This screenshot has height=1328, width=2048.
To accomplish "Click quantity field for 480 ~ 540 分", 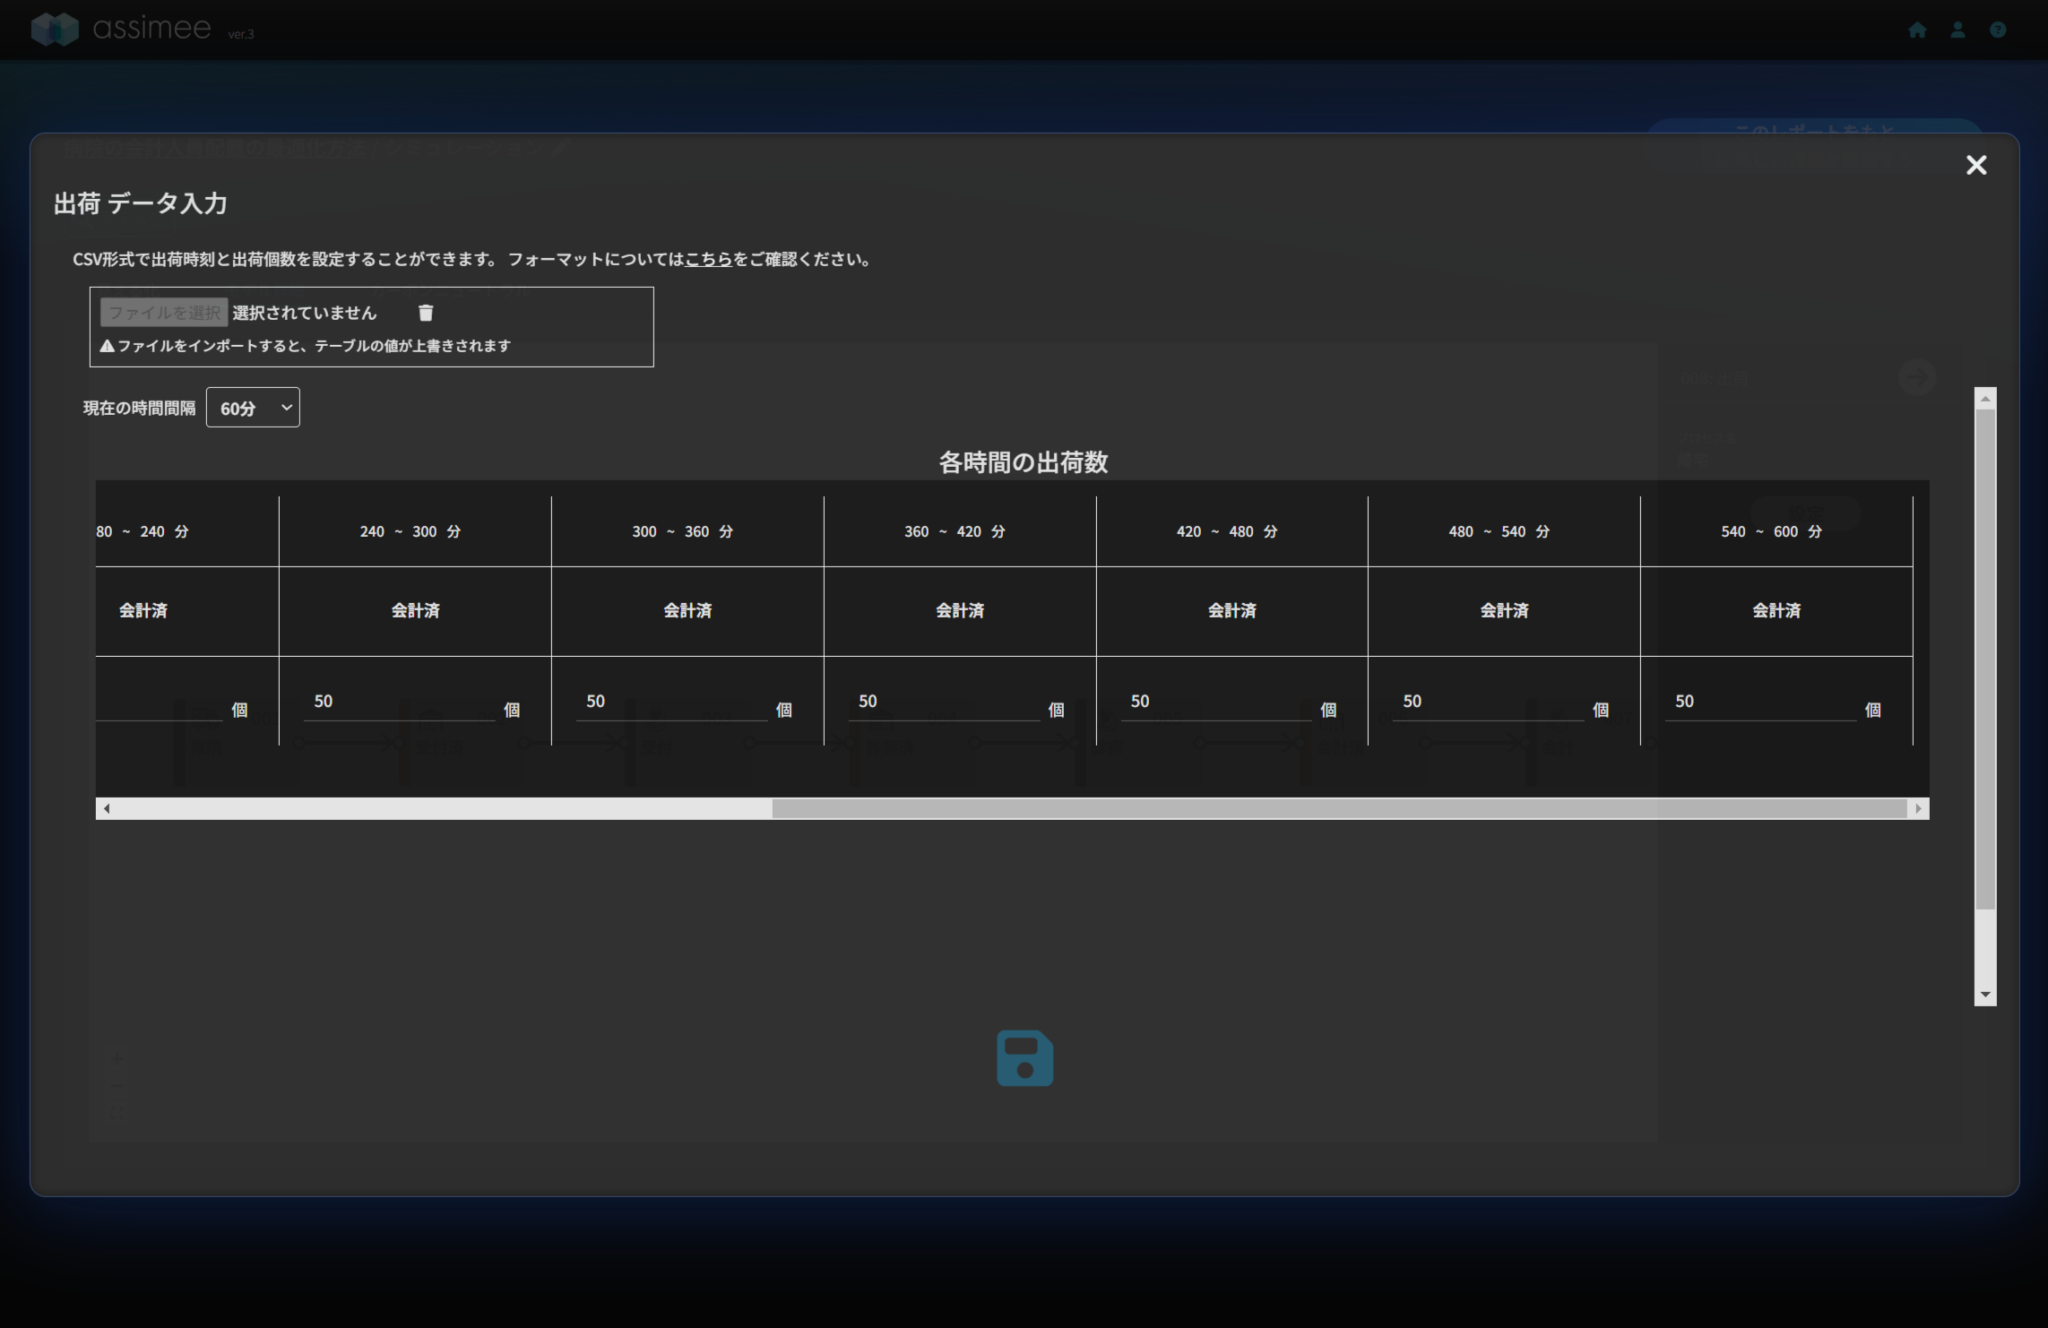I will (x=1486, y=702).
